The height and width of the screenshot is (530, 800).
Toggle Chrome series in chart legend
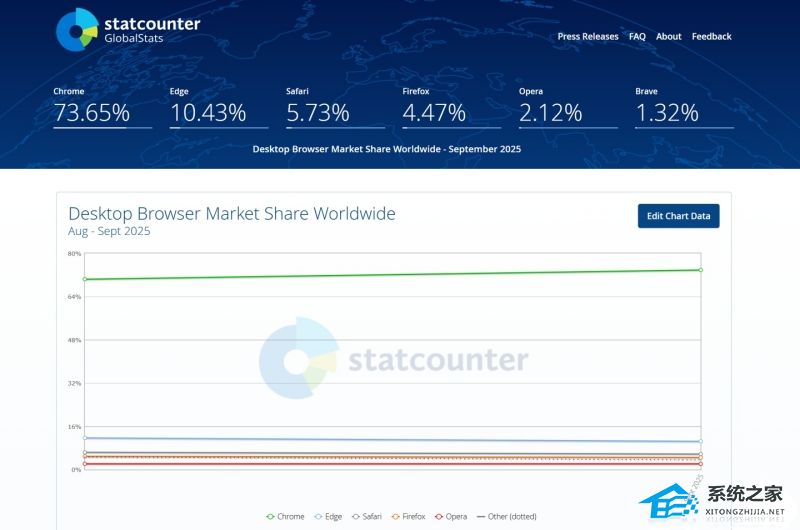(285, 516)
